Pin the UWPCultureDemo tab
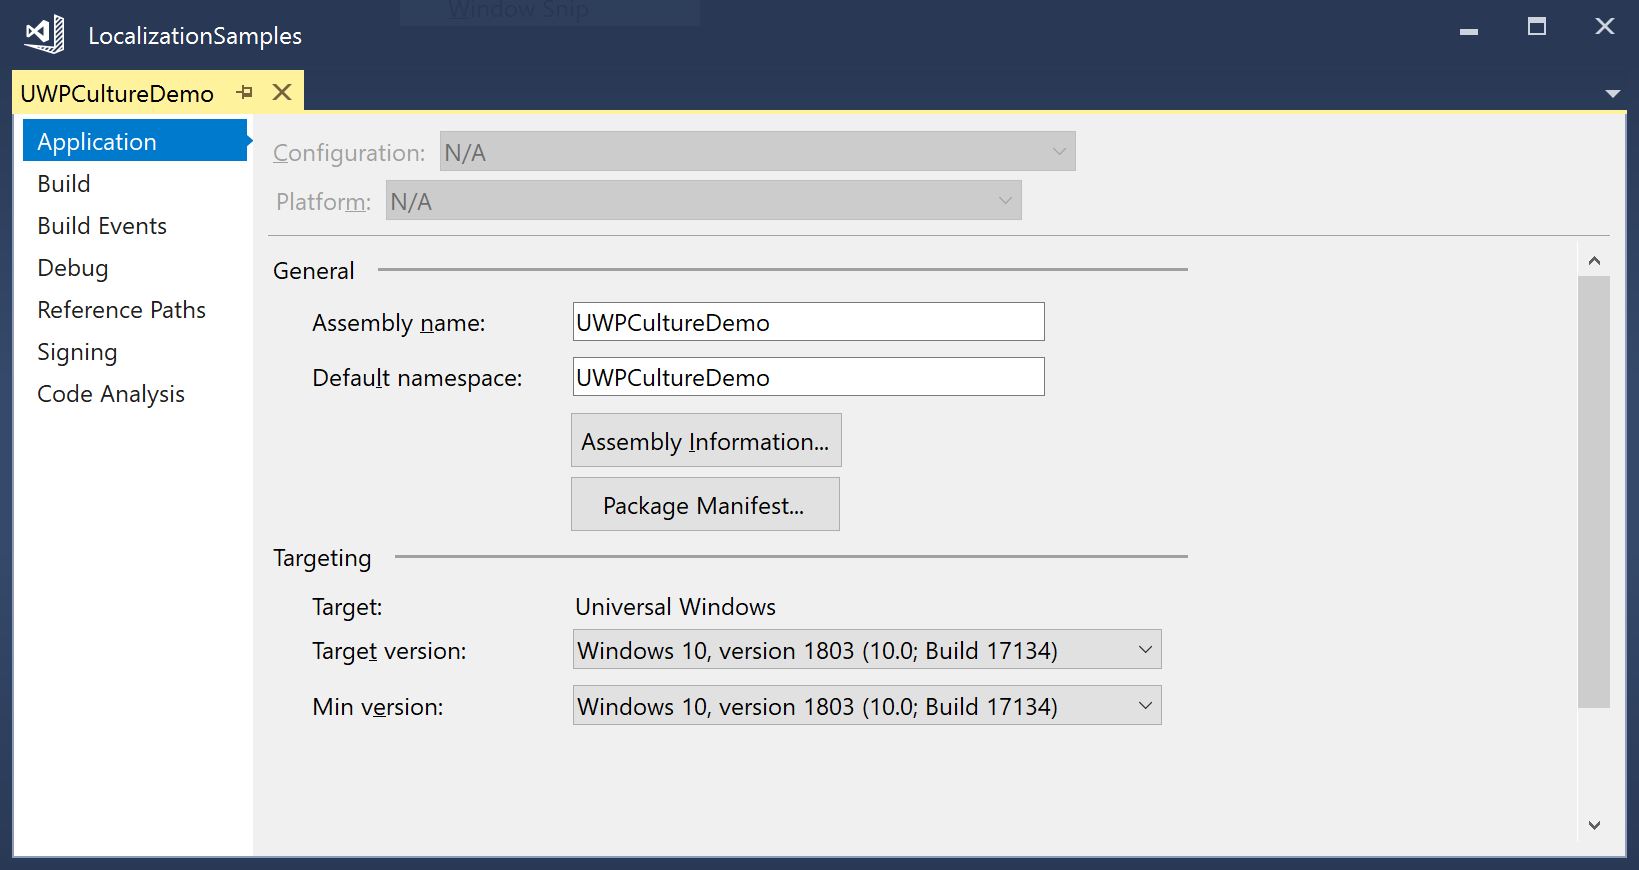Image resolution: width=1639 pixels, height=870 pixels. pos(245,92)
